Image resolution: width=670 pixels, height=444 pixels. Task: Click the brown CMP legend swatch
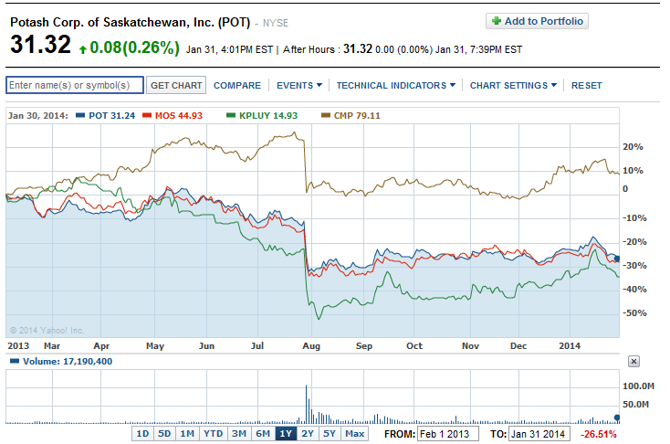pyautogui.click(x=326, y=115)
